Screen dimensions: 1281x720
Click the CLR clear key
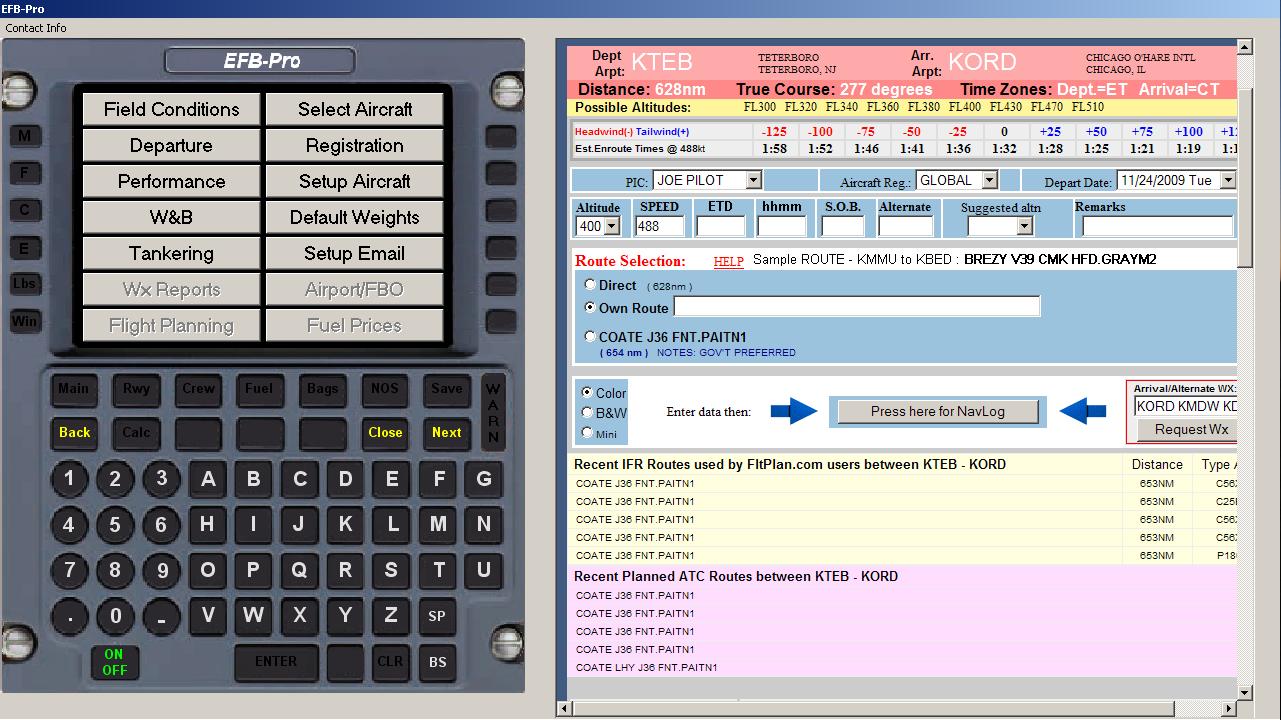390,661
